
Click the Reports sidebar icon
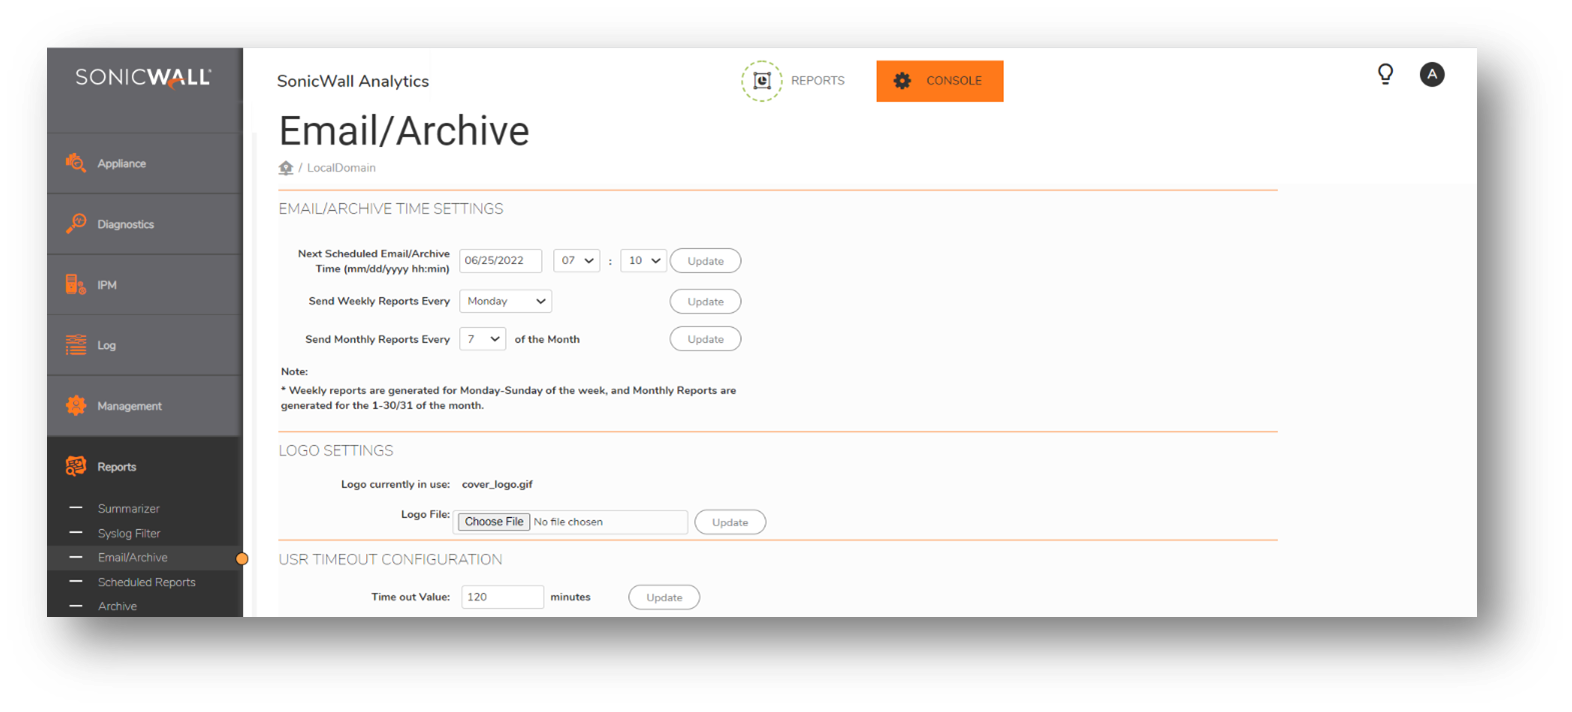coord(76,467)
